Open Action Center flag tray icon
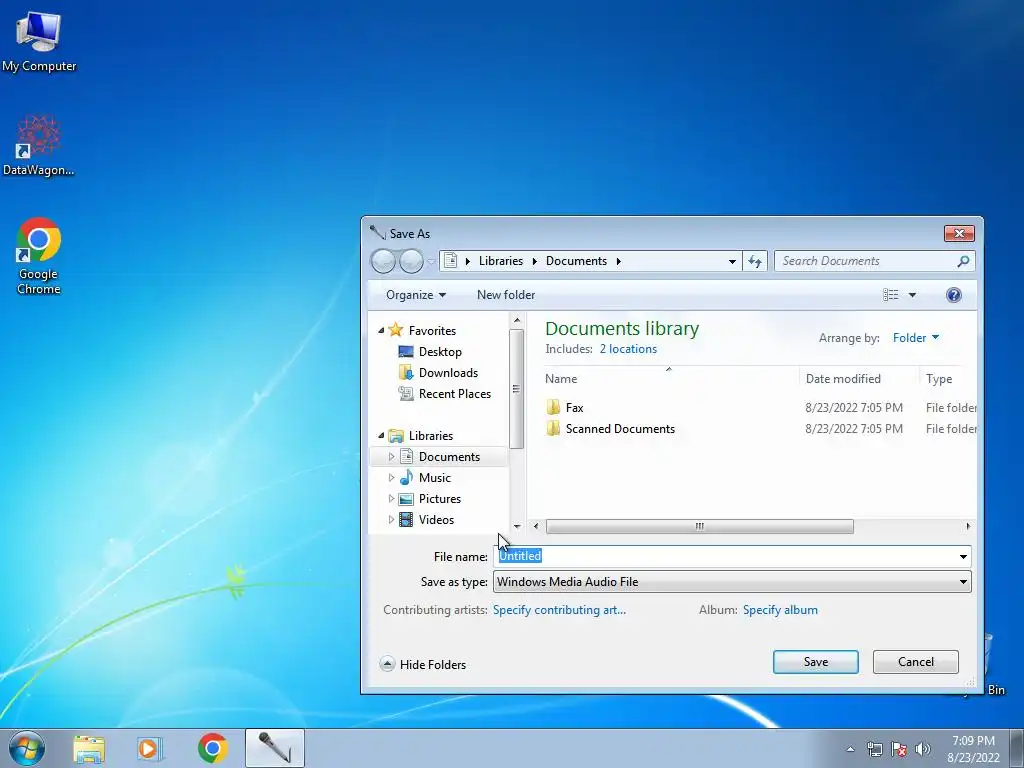Viewport: 1024px width, 768px height. 899,749
